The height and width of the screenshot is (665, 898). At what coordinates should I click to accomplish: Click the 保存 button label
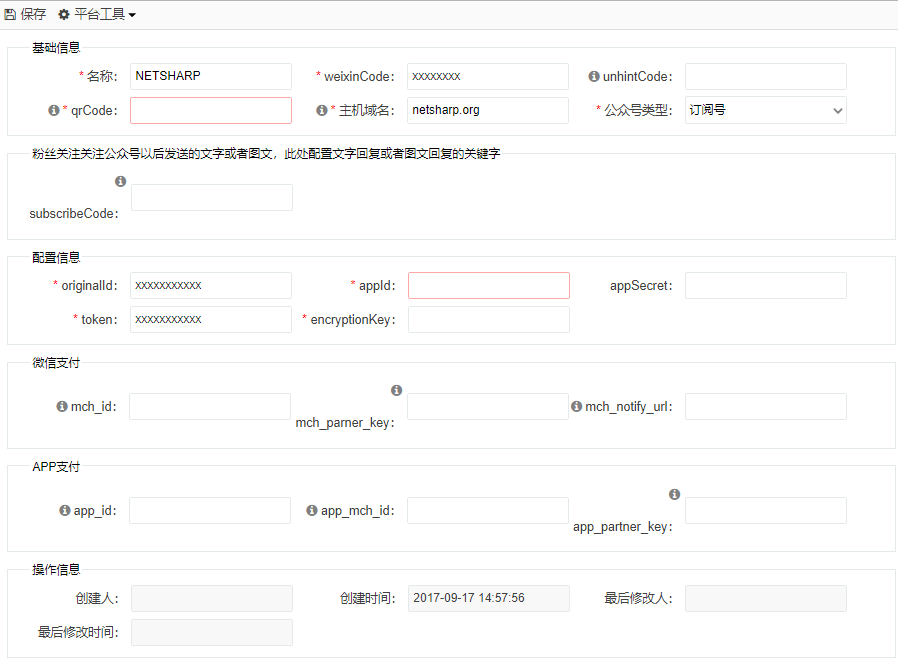(33, 14)
